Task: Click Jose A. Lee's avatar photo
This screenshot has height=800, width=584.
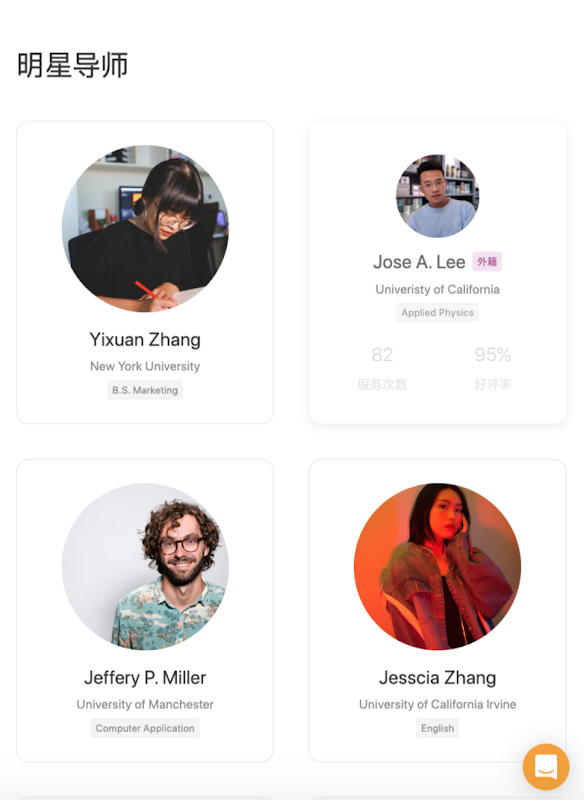Action: pos(438,196)
